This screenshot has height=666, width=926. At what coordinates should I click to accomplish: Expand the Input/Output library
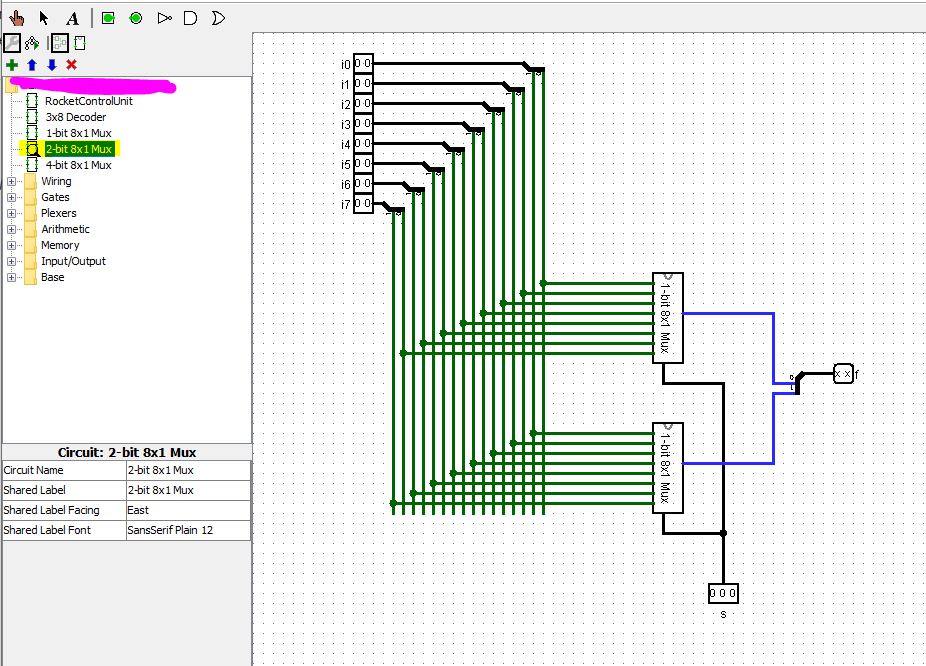11,261
